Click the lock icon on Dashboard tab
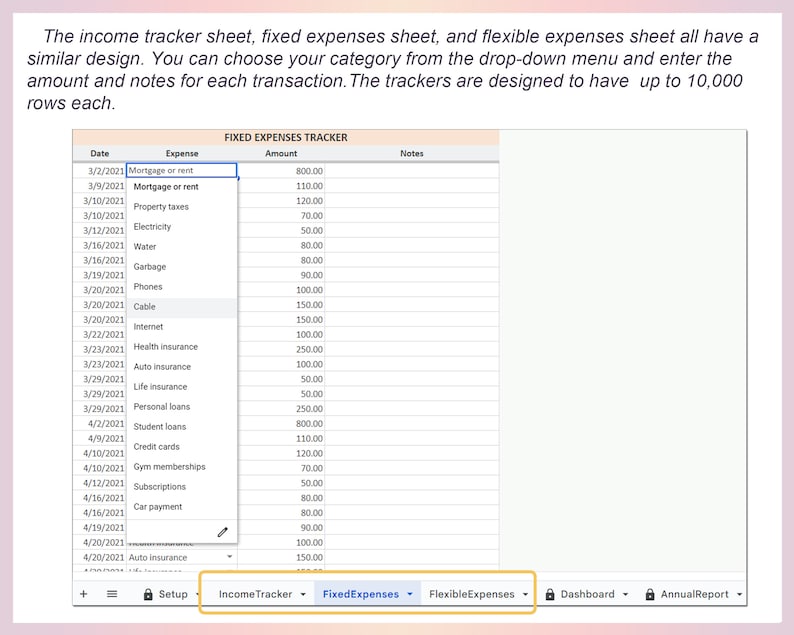Image resolution: width=794 pixels, height=635 pixels. click(550, 594)
